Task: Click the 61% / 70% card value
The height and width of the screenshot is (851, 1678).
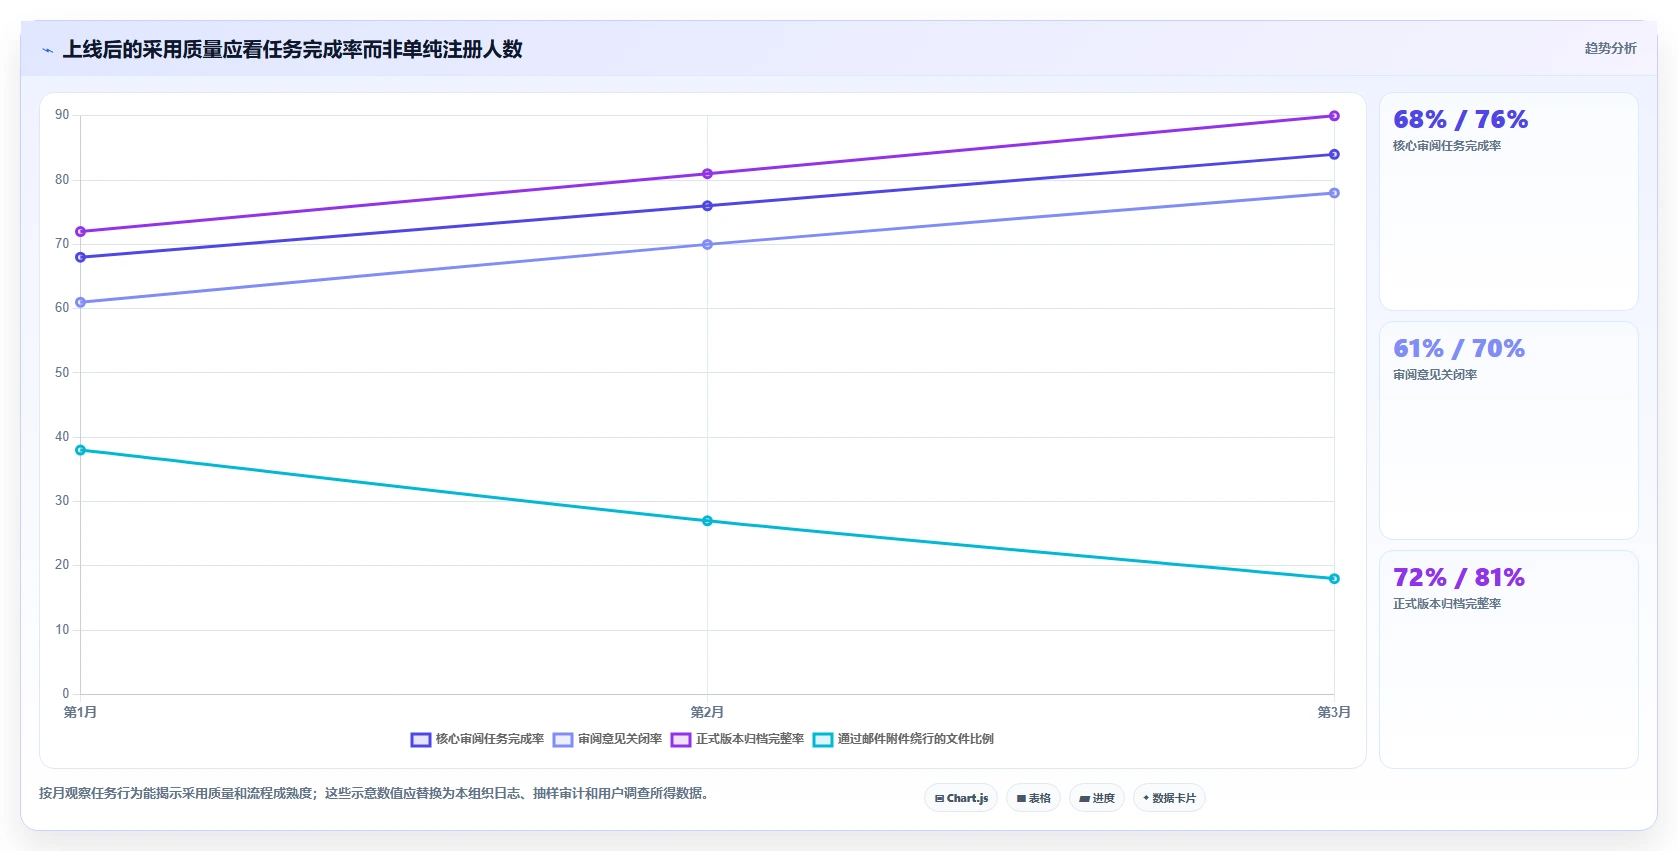Action: point(1459,349)
